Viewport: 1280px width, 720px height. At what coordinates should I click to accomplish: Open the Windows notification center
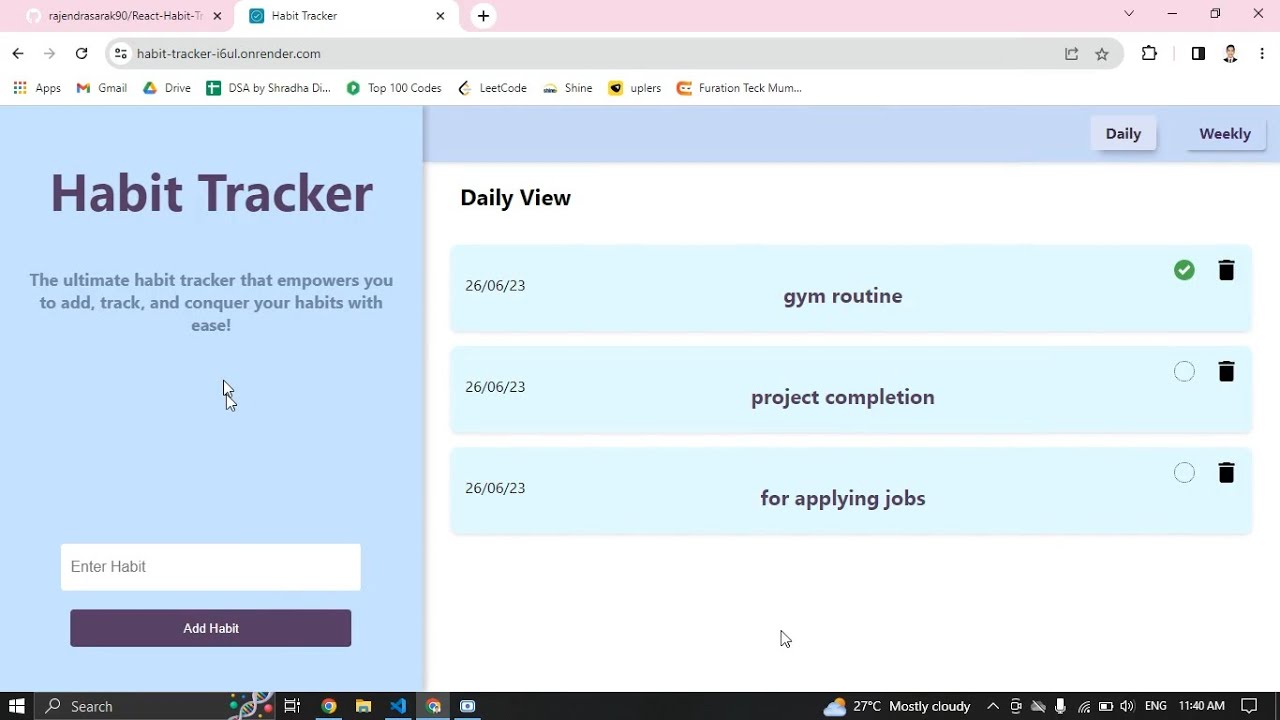pos(1249,706)
